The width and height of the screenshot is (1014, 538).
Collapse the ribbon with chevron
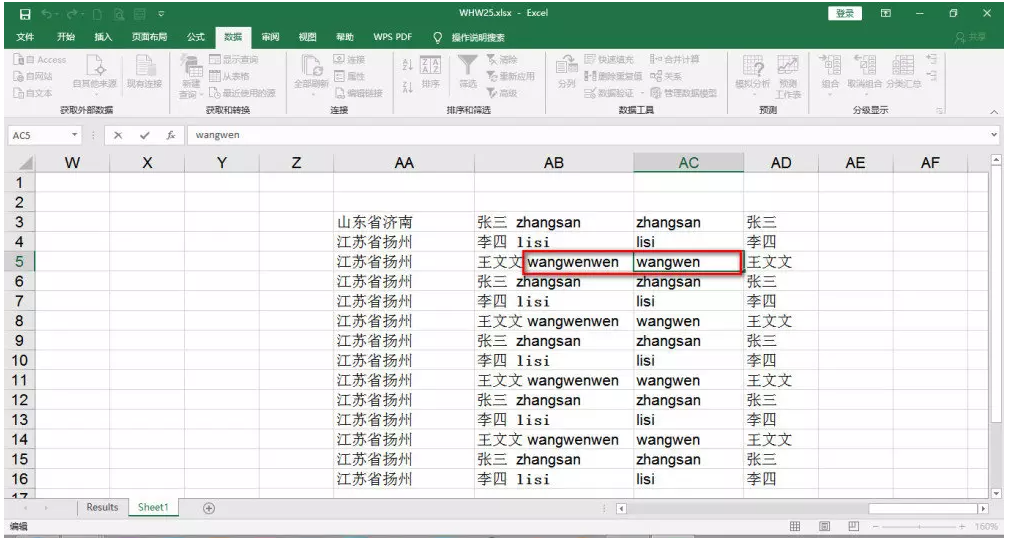[994, 112]
